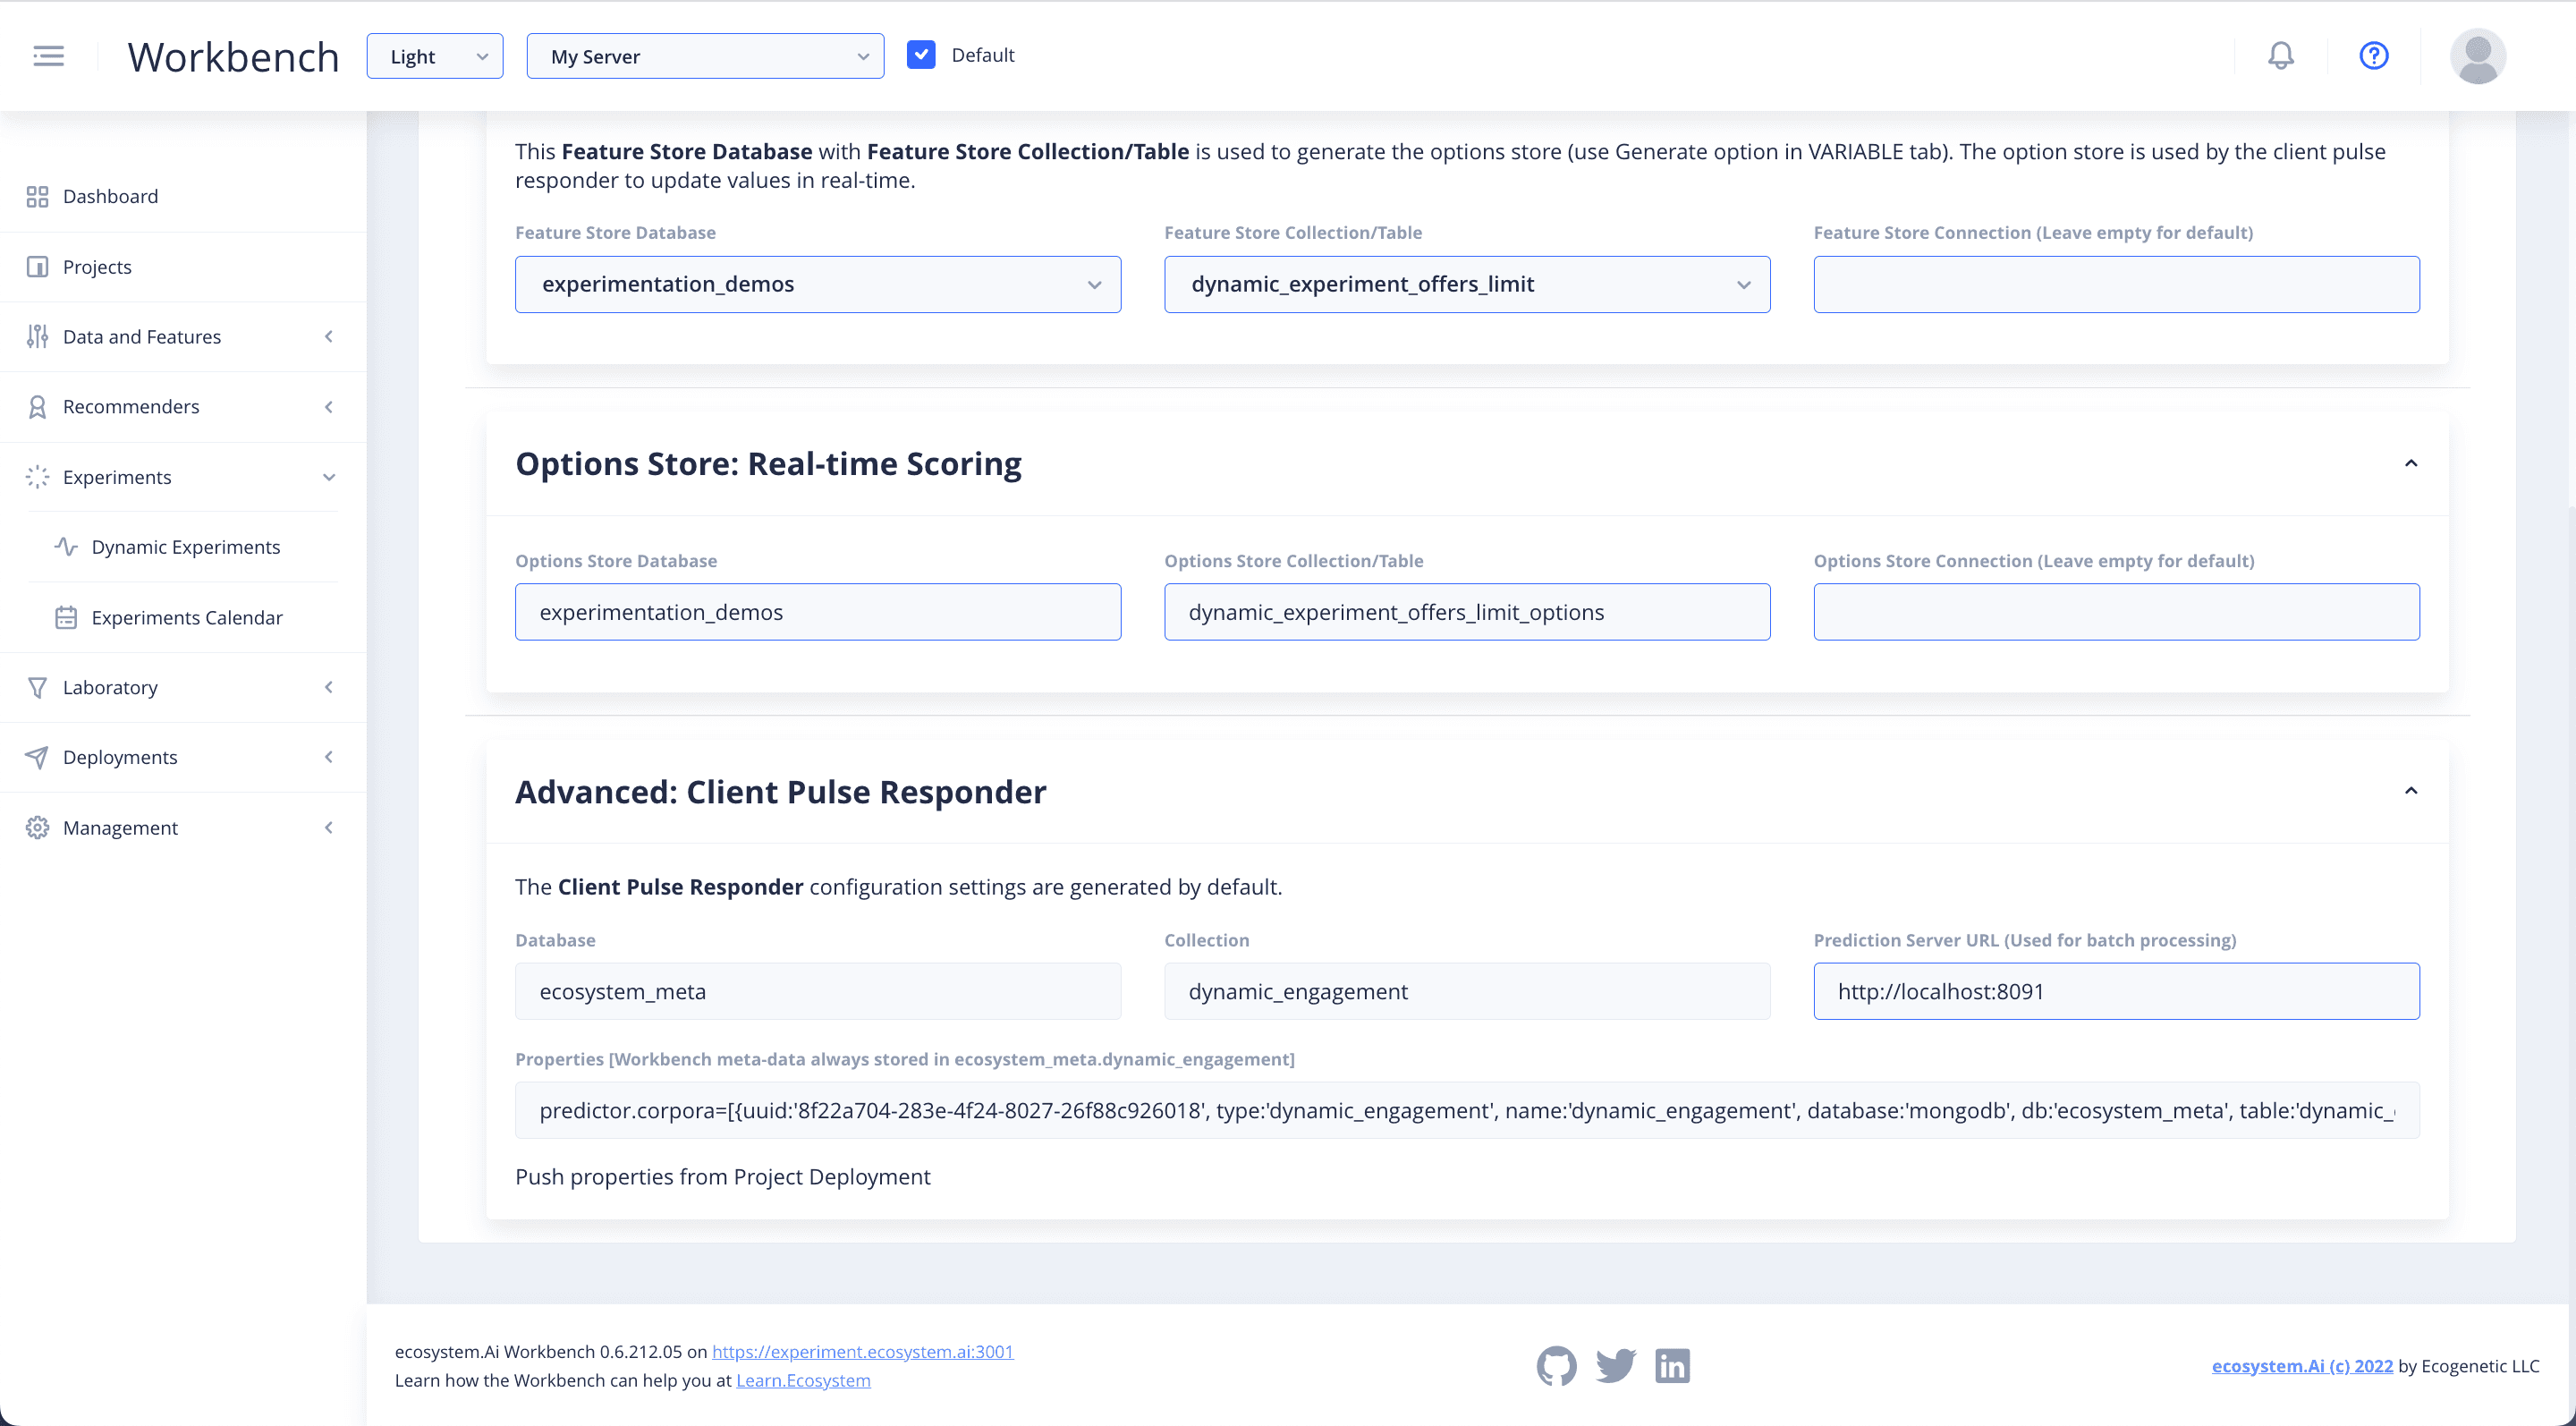
Task: Click the Prediction Server URL input field
Action: (2114, 991)
